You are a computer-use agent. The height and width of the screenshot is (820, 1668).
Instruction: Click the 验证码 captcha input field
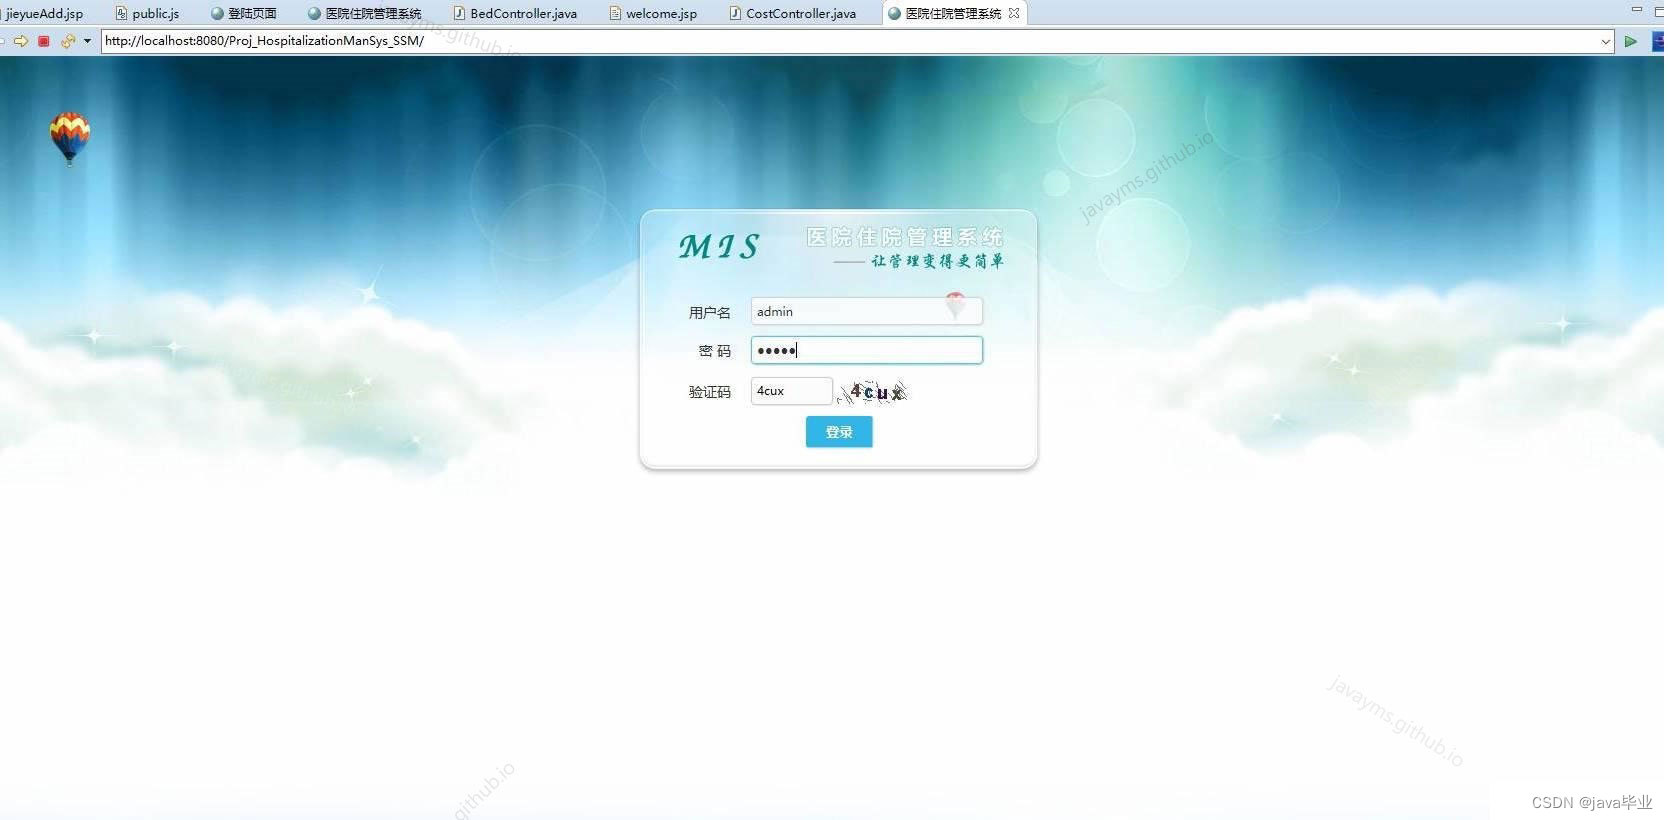791,391
